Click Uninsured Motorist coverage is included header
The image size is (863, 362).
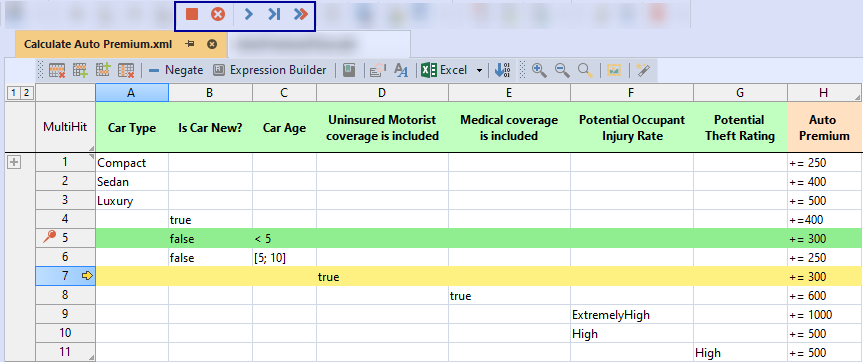pos(383,128)
